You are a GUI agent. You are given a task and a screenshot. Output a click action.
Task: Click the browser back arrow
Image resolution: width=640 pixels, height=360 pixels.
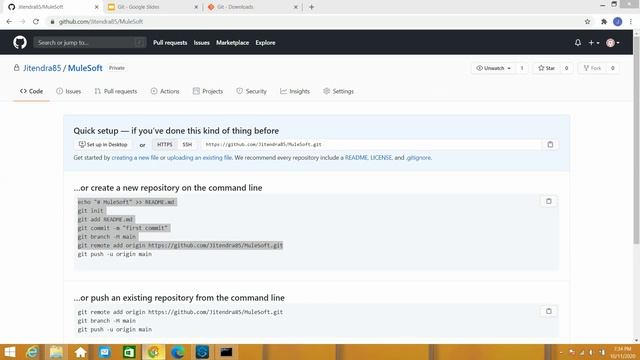[x=9, y=21]
